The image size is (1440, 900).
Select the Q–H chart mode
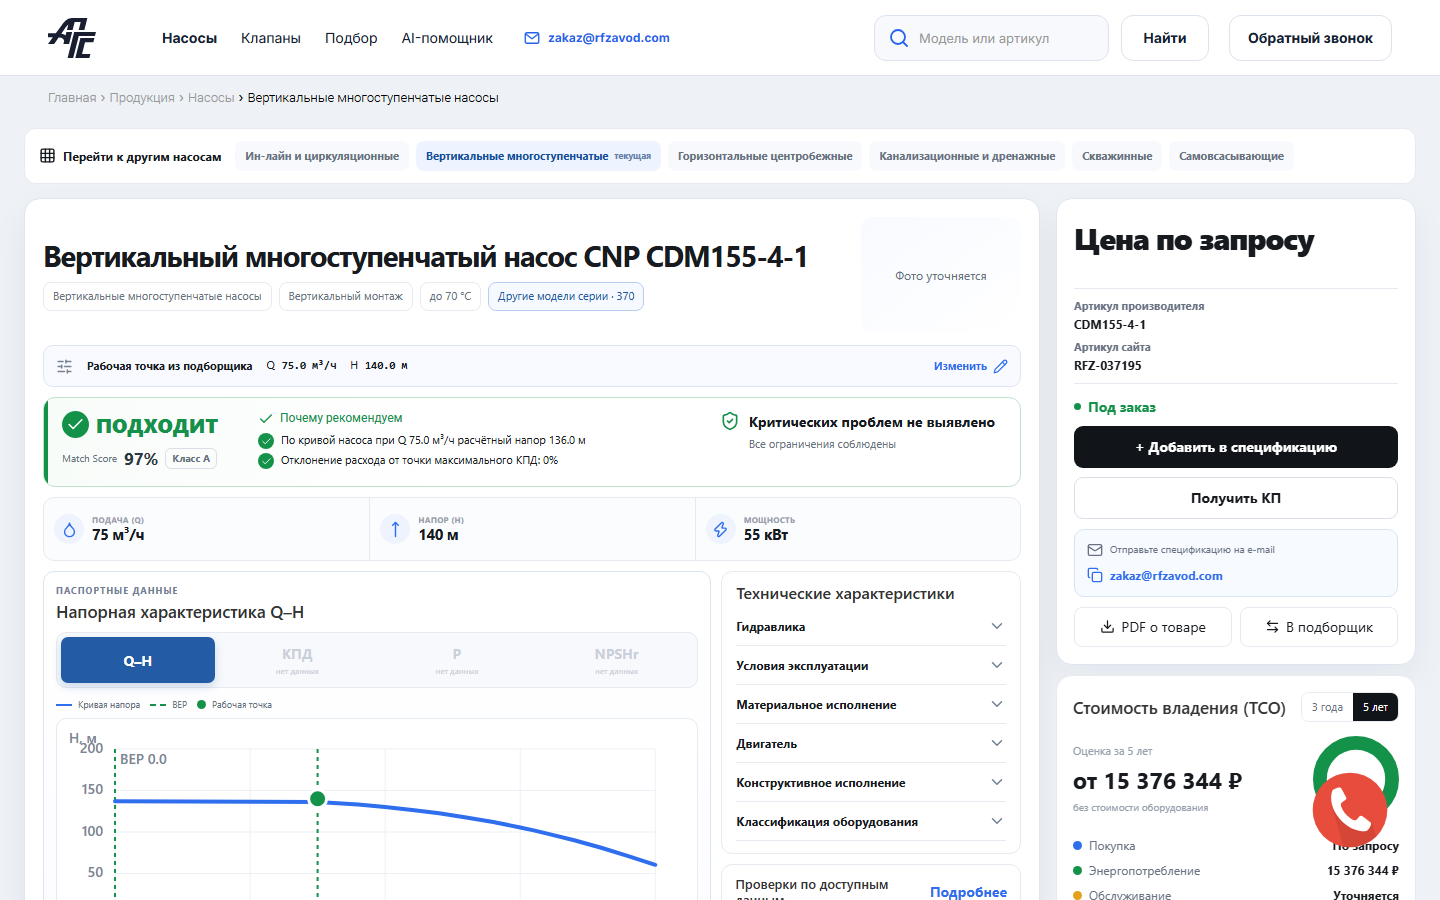138,660
